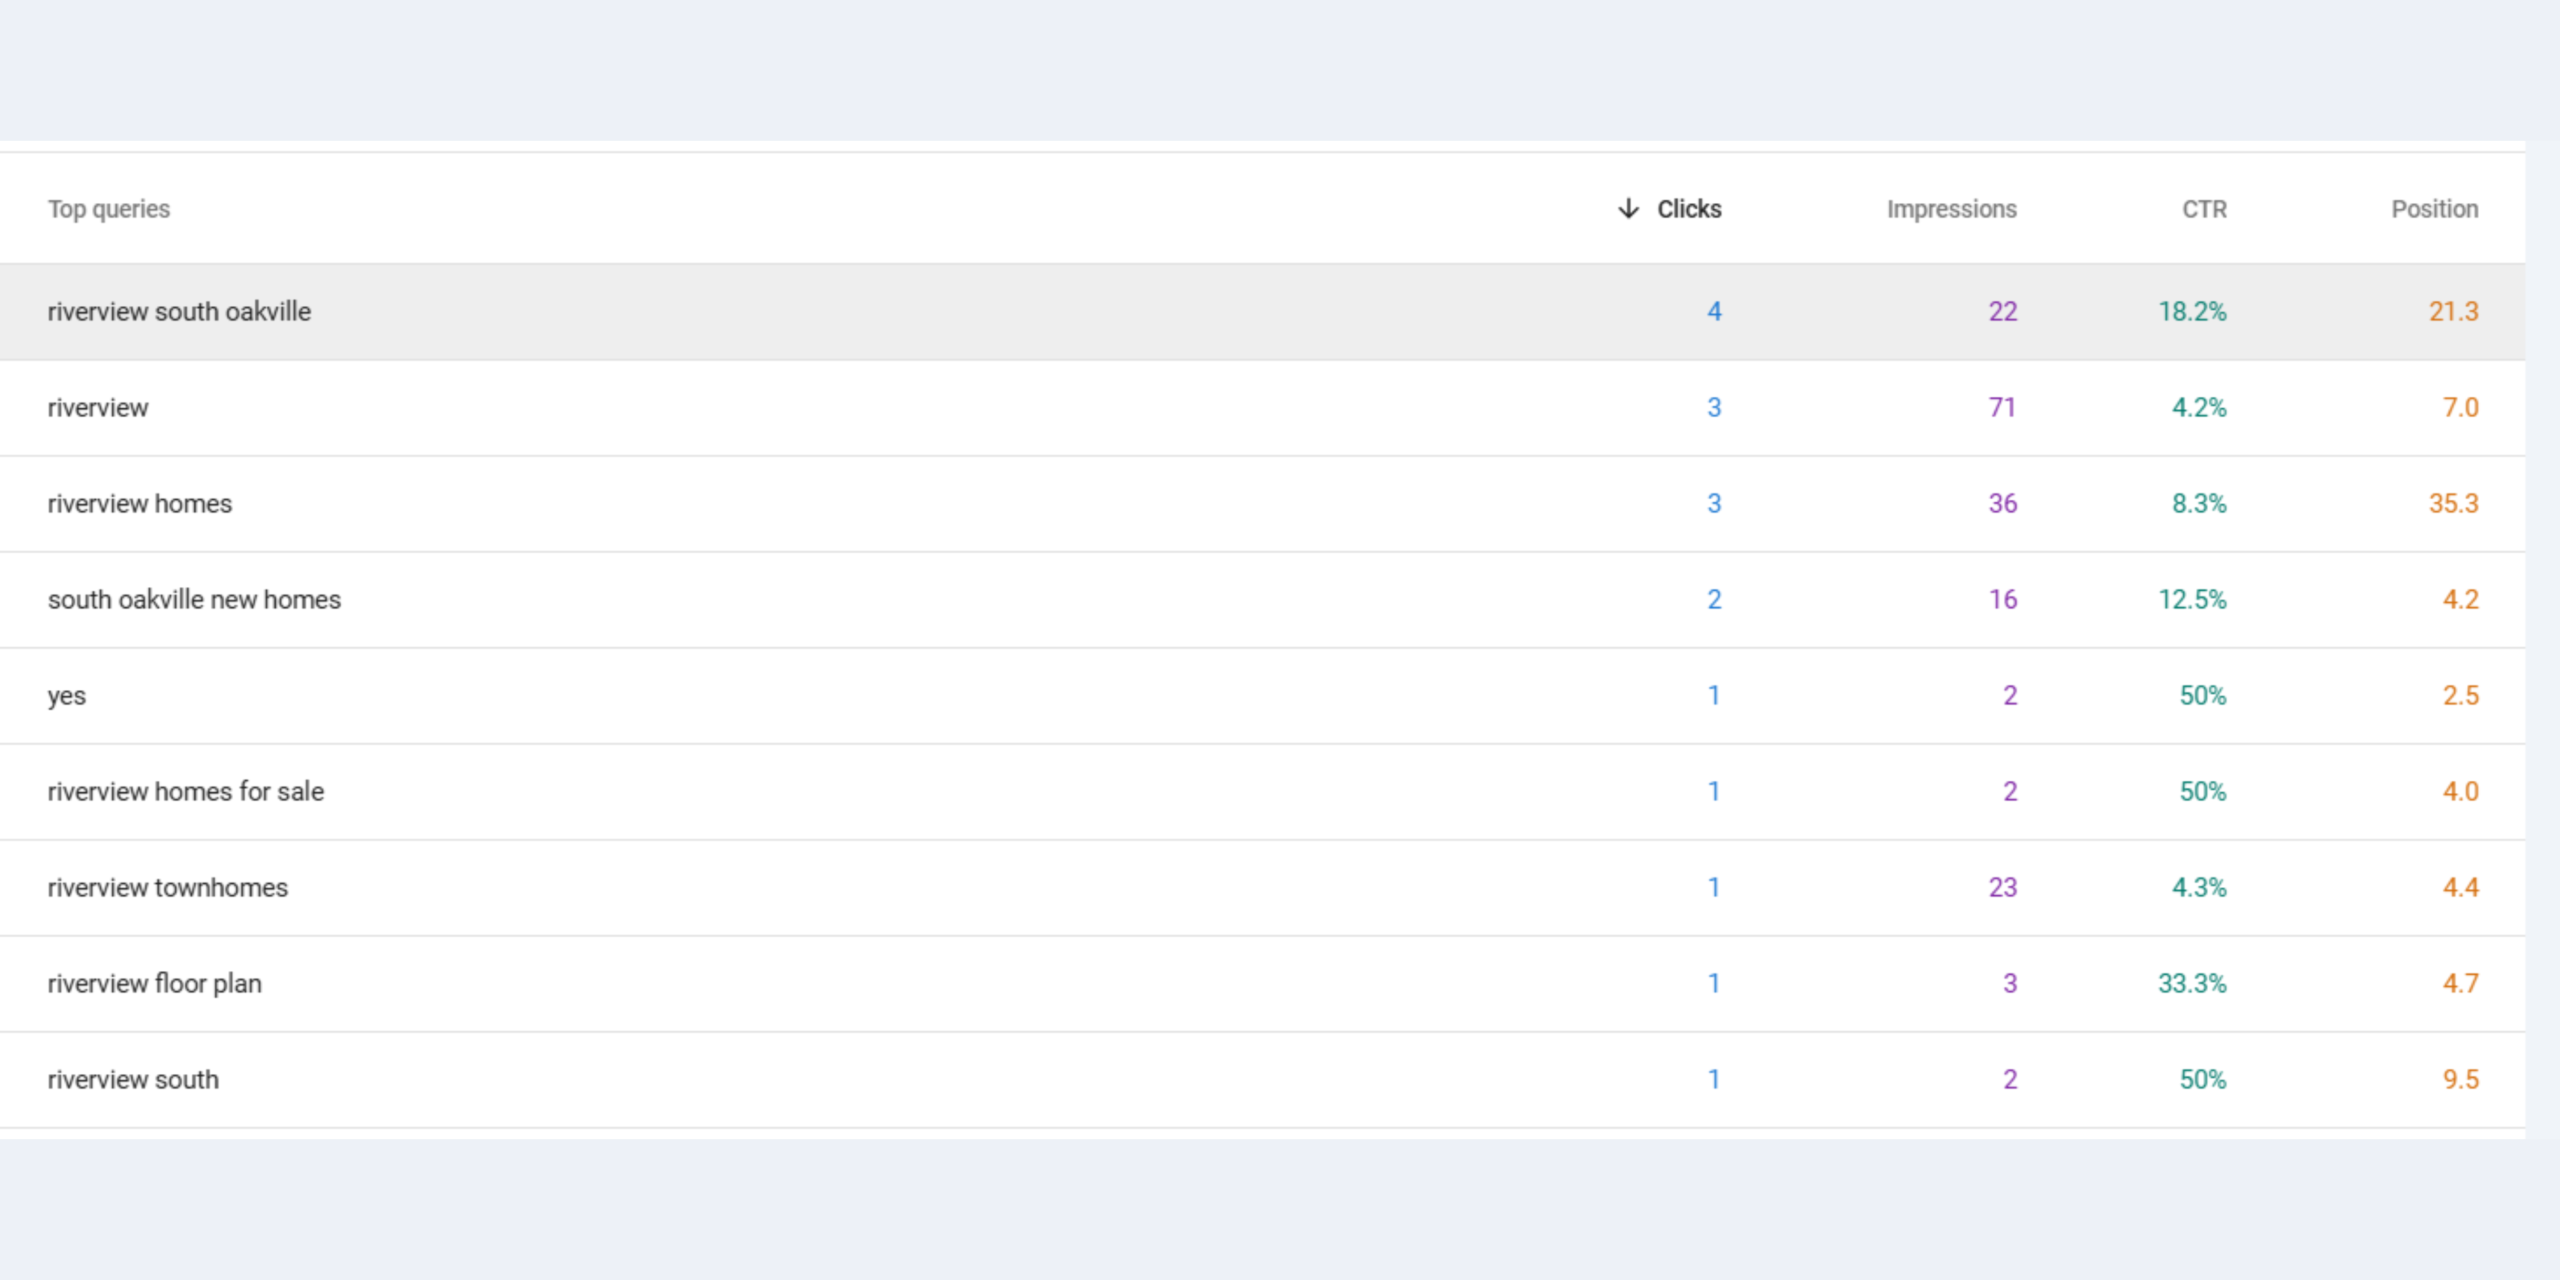
Task: Click impressions value 71 for riverview
Action: (x=2002, y=407)
